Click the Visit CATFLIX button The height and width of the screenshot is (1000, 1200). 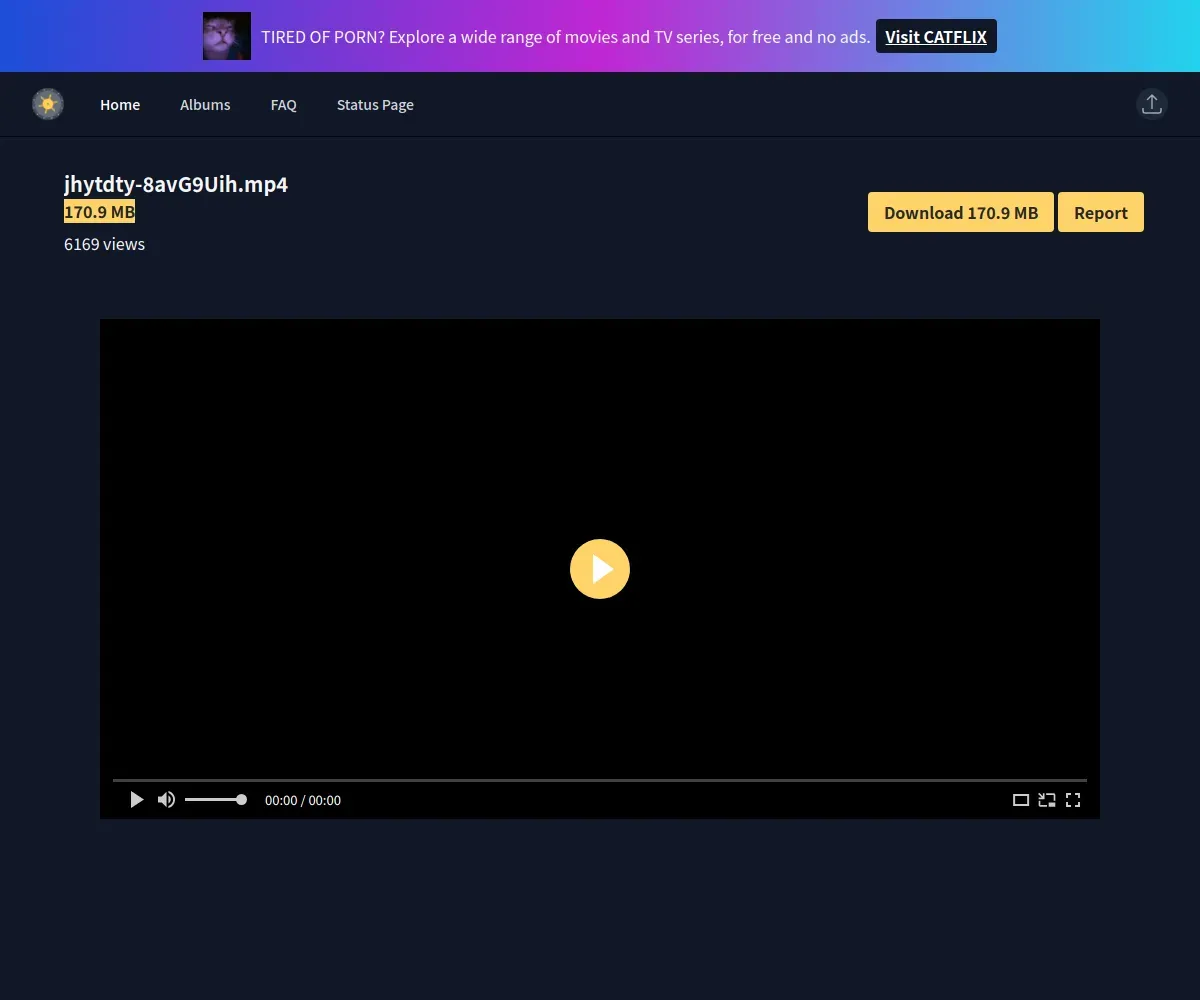[x=936, y=36]
